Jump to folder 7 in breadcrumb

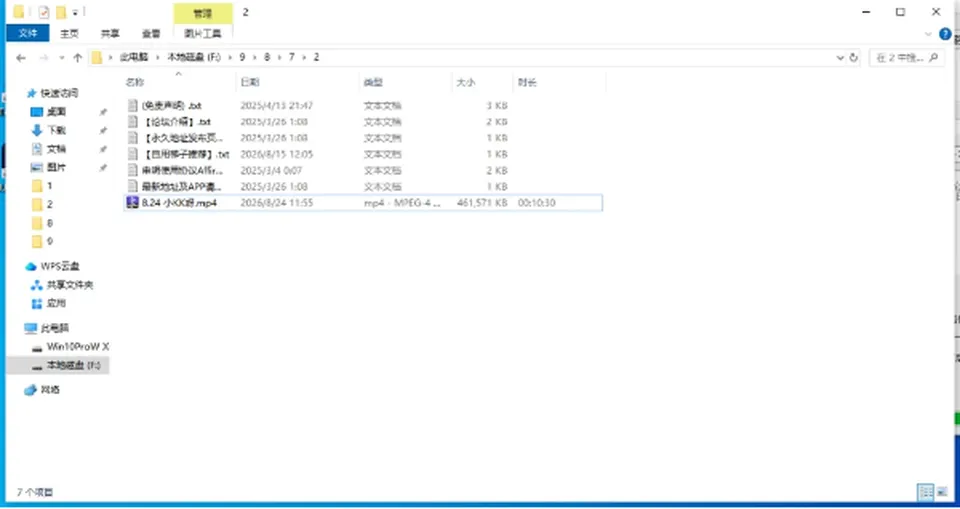coord(291,58)
